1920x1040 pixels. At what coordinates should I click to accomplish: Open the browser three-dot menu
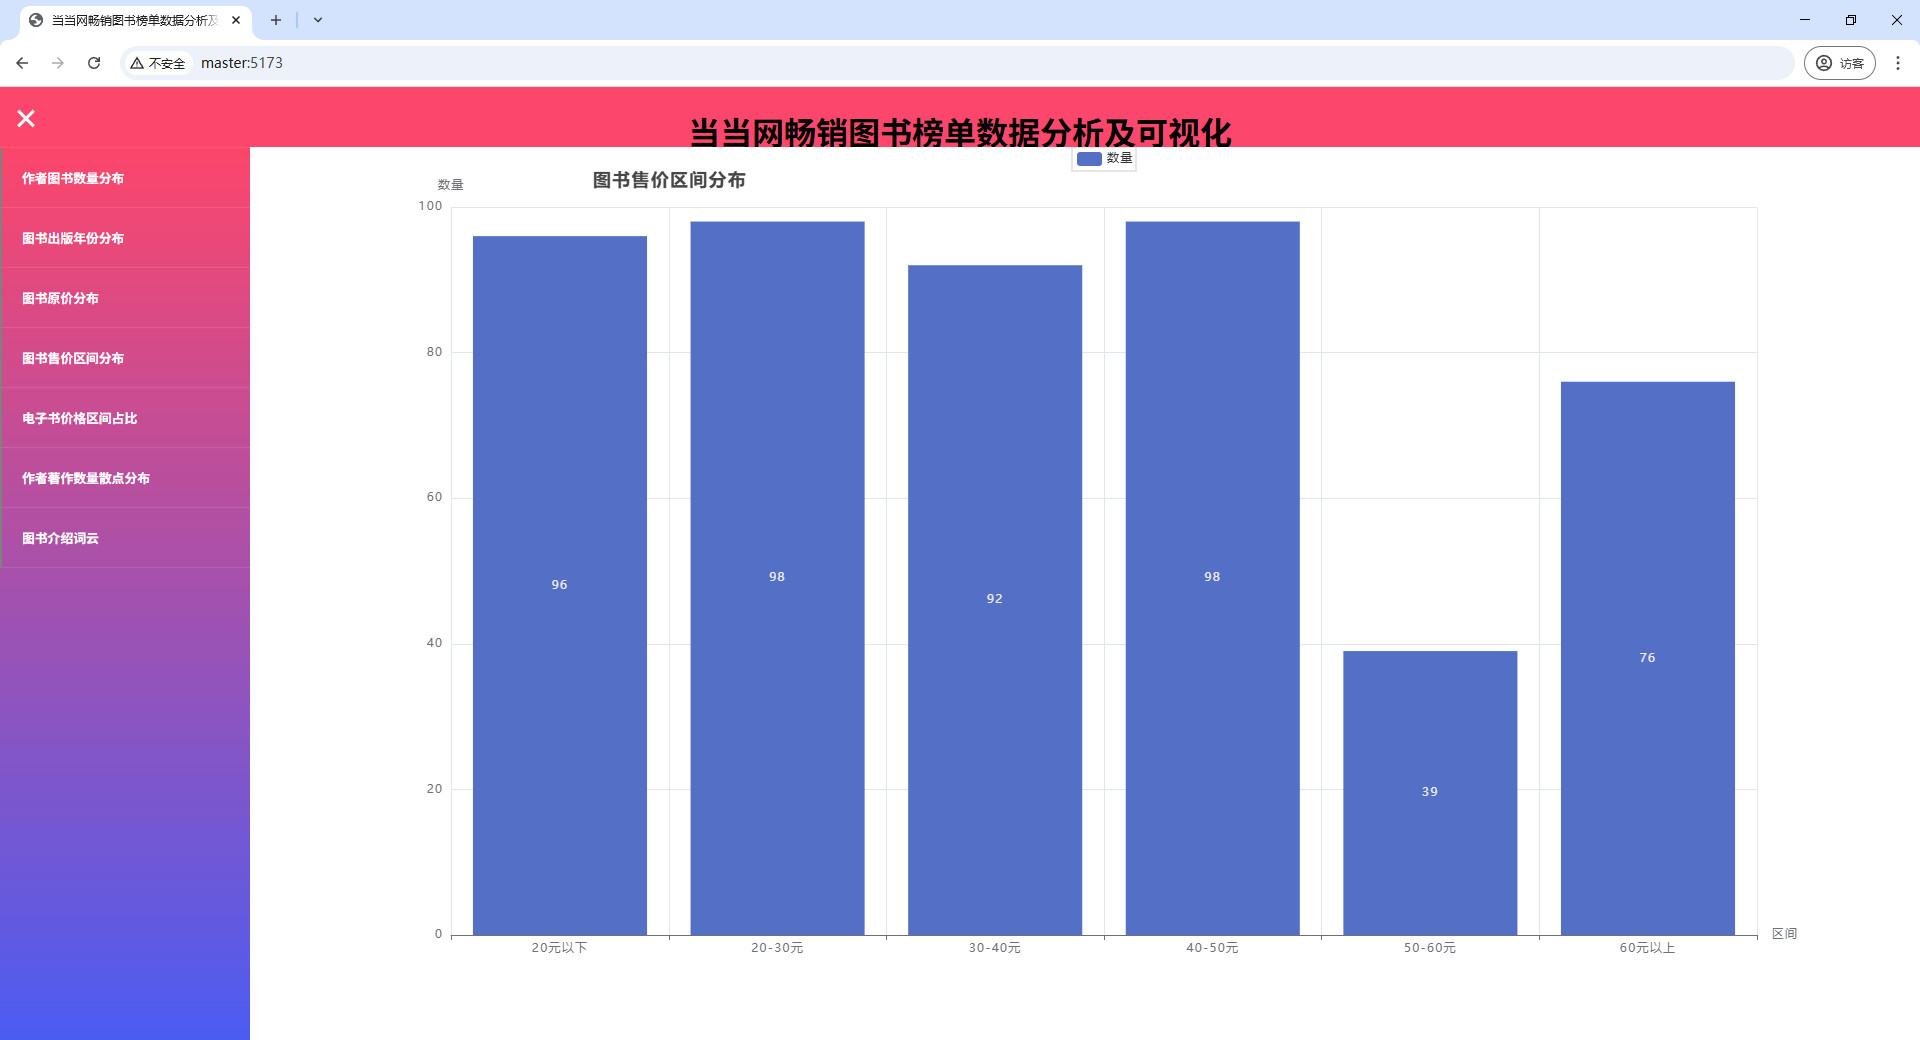[x=1898, y=63]
